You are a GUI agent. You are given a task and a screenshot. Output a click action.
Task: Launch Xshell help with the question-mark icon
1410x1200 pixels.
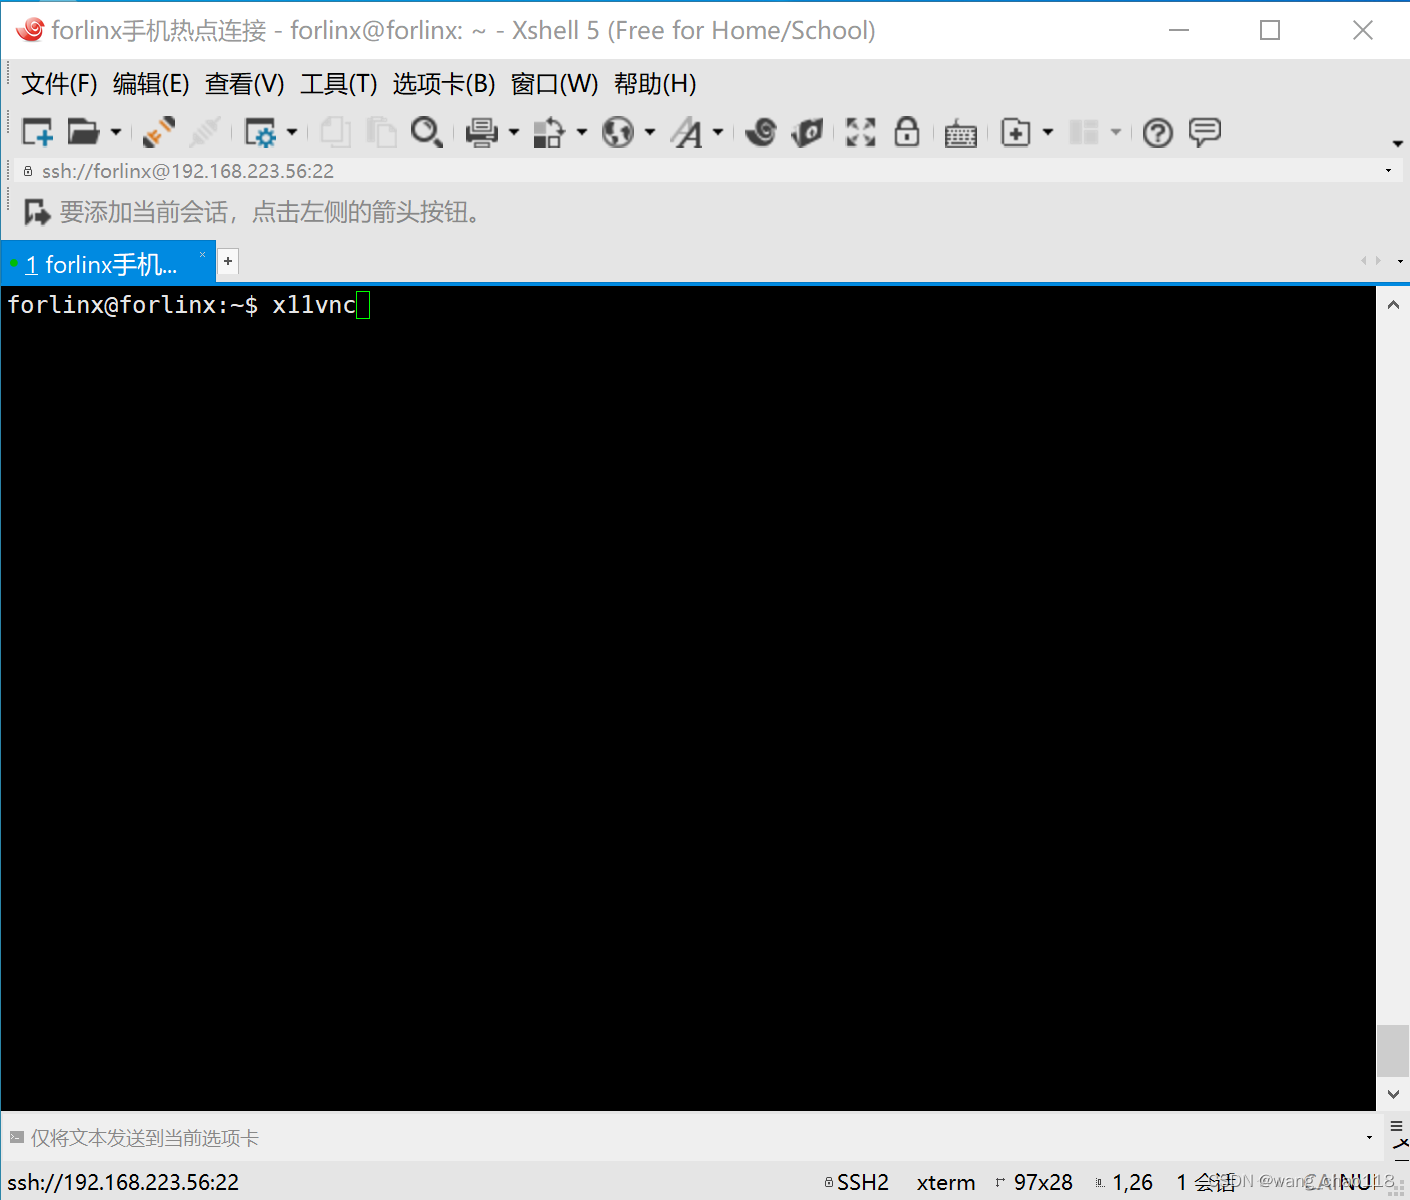tap(1157, 131)
